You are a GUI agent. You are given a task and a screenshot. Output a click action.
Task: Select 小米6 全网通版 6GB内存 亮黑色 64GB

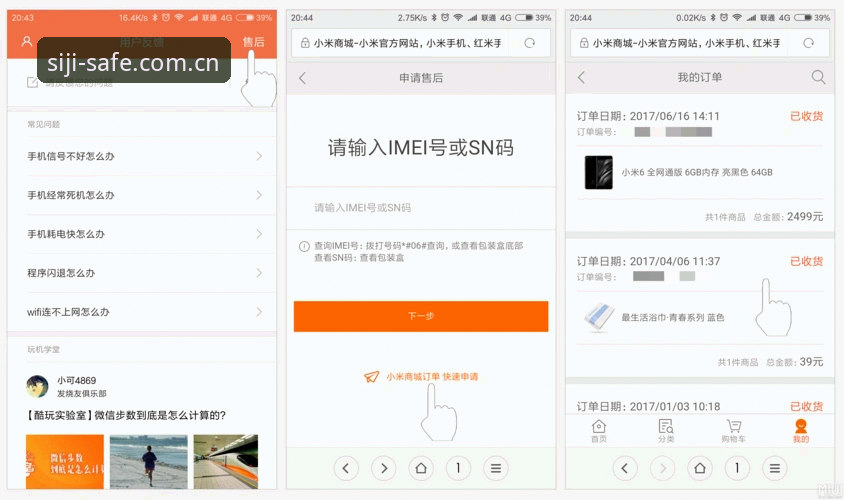[x=697, y=172]
